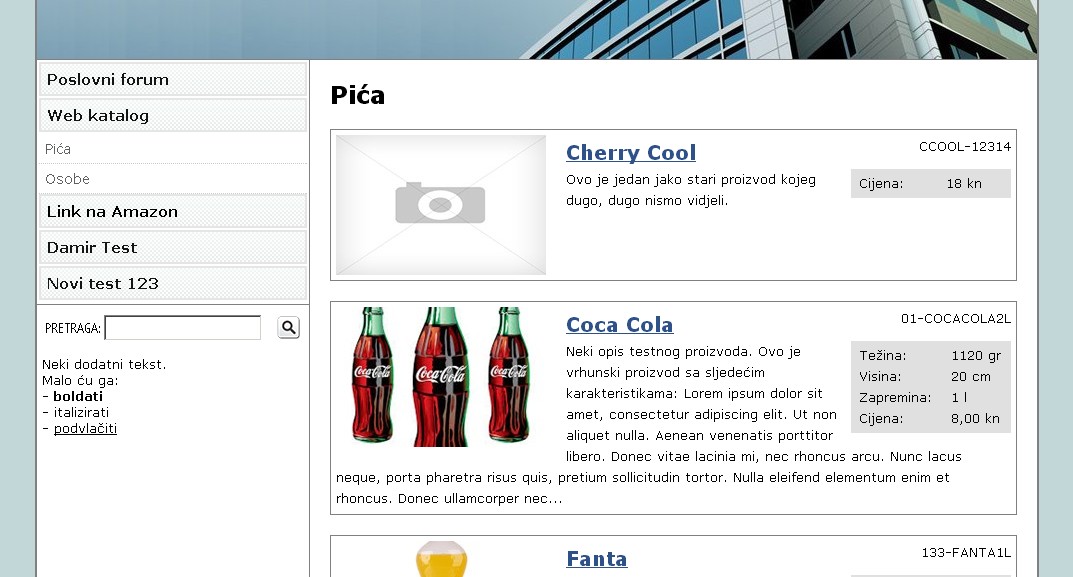Open the Damir Test section
The width and height of the screenshot is (1073, 577).
click(x=90, y=247)
